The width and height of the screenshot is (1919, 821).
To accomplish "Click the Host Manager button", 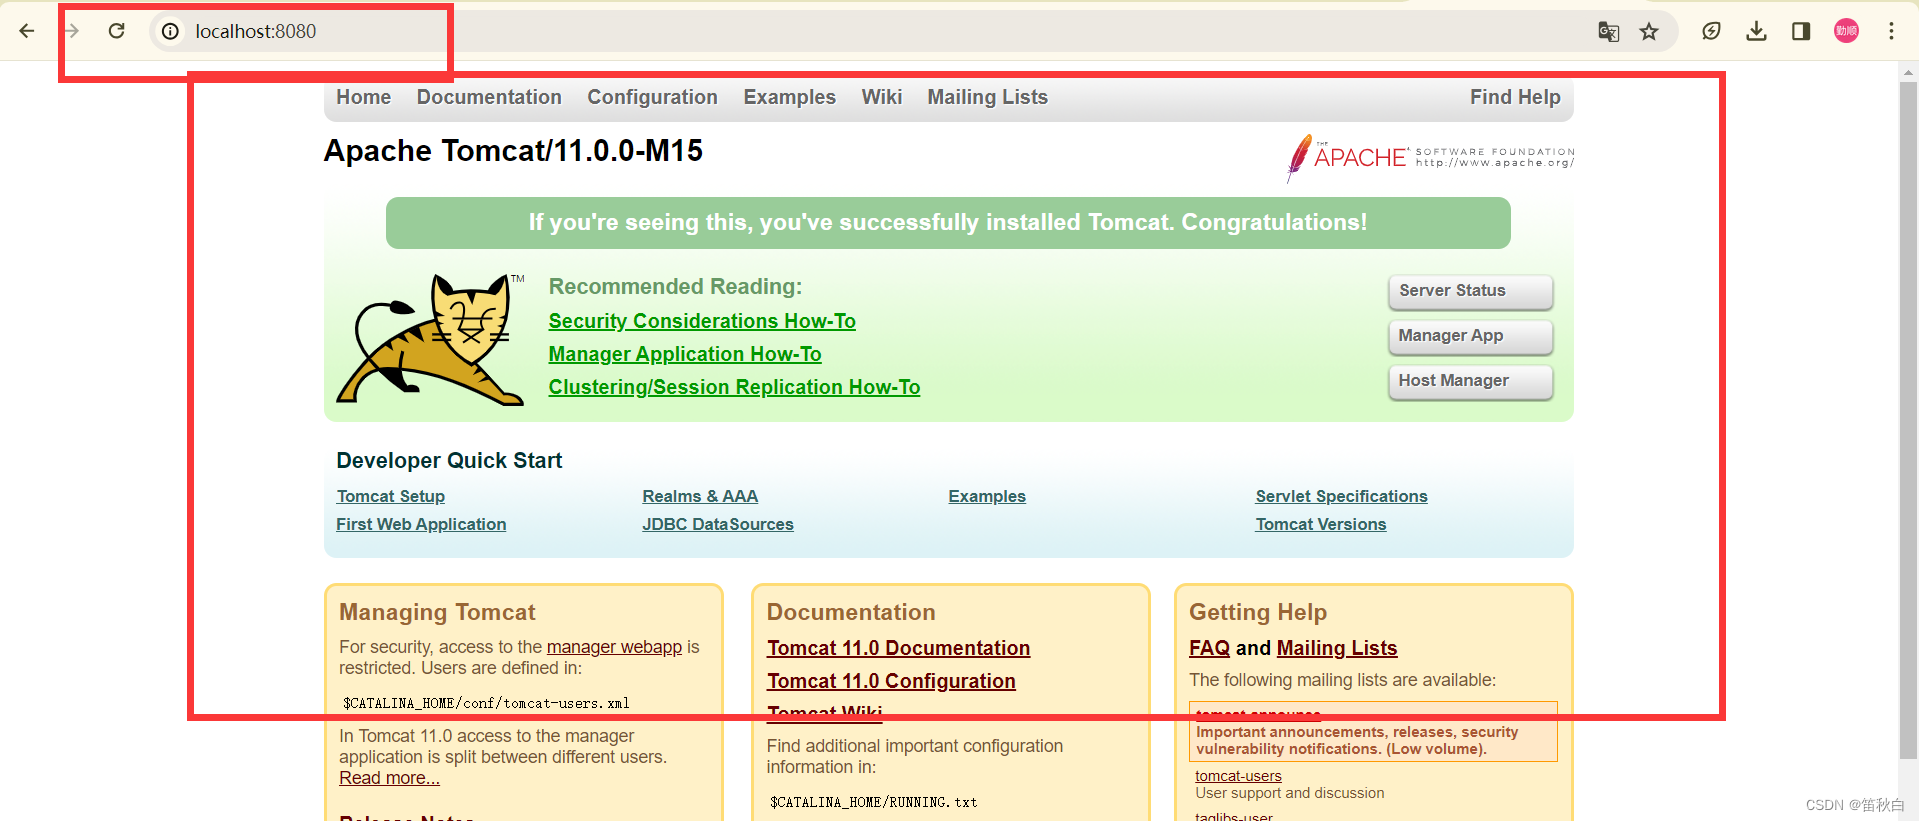I will 1470,381.
